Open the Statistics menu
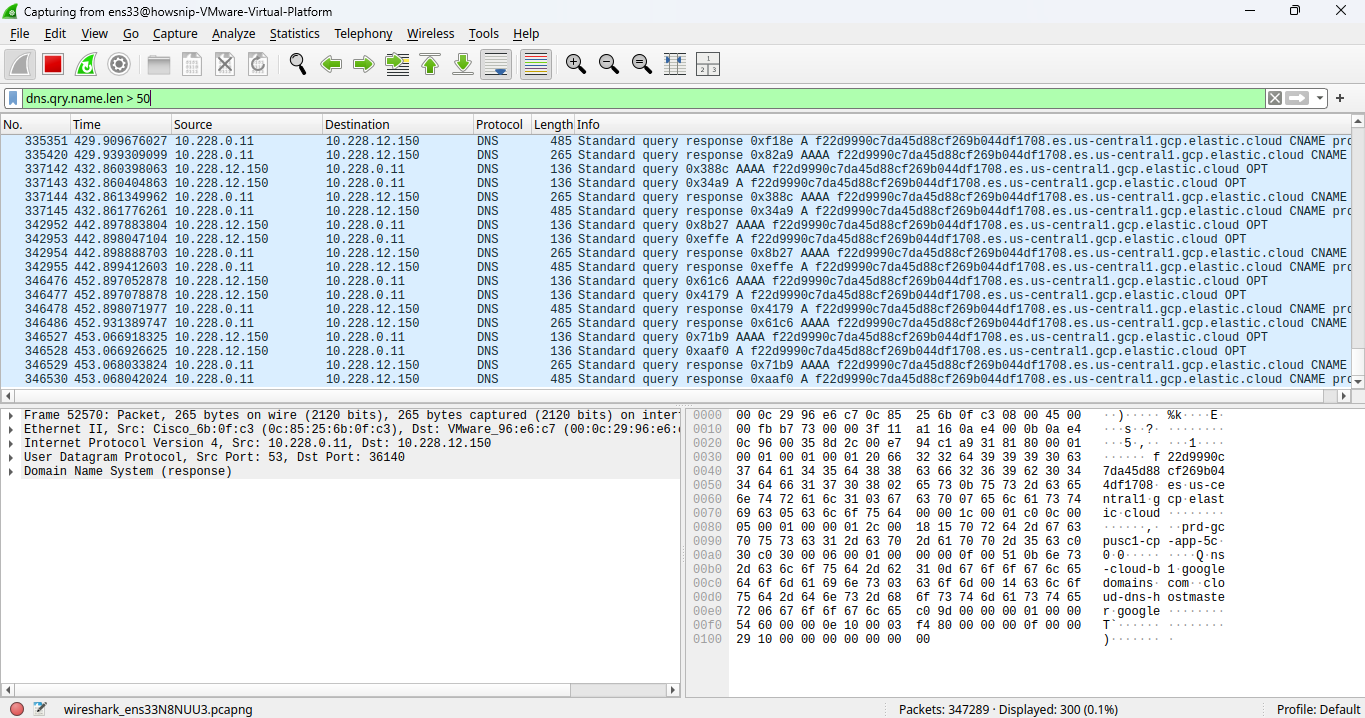1365x718 pixels. click(295, 33)
